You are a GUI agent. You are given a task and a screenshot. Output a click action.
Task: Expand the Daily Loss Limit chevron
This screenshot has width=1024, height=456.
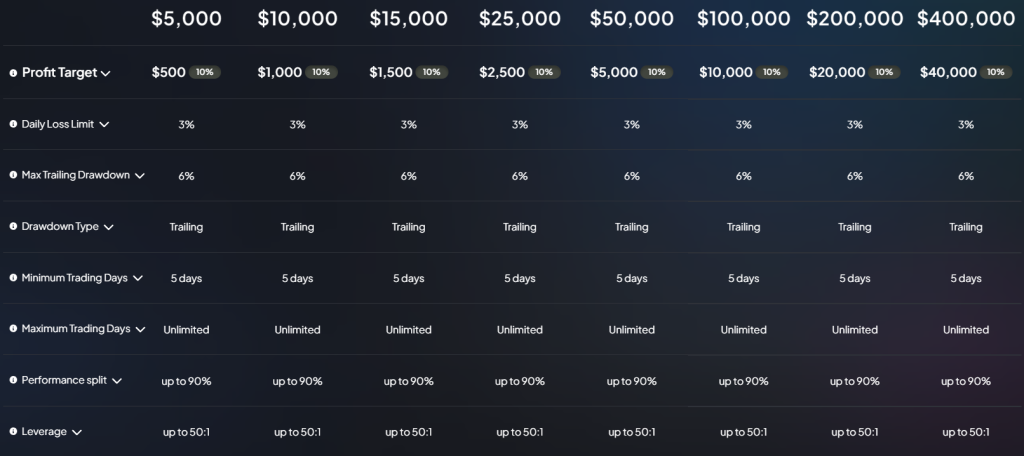pyautogui.click(x=104, y=125)
